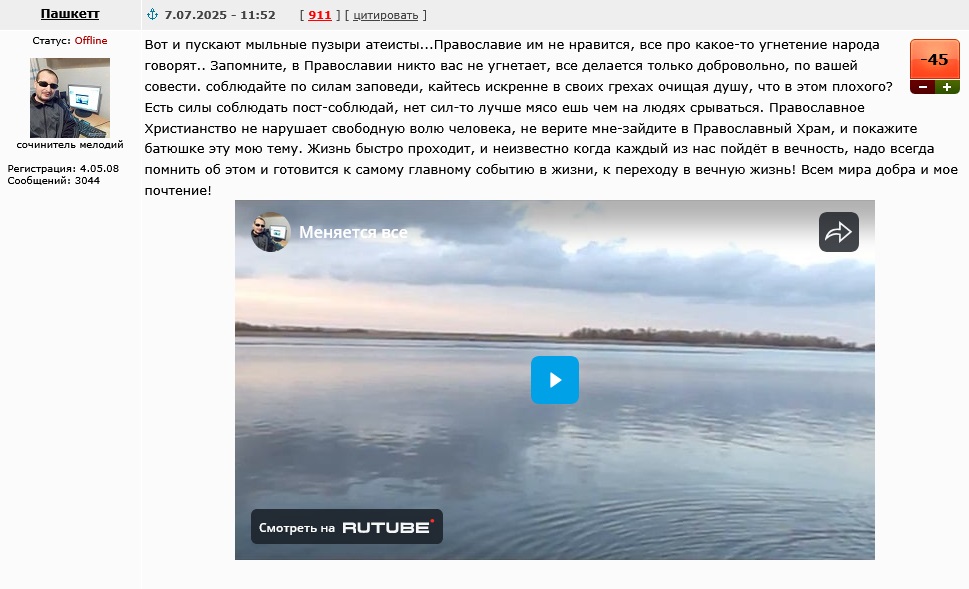Open the post number 911 link
The image size is (969, 589).
point(319,15)
